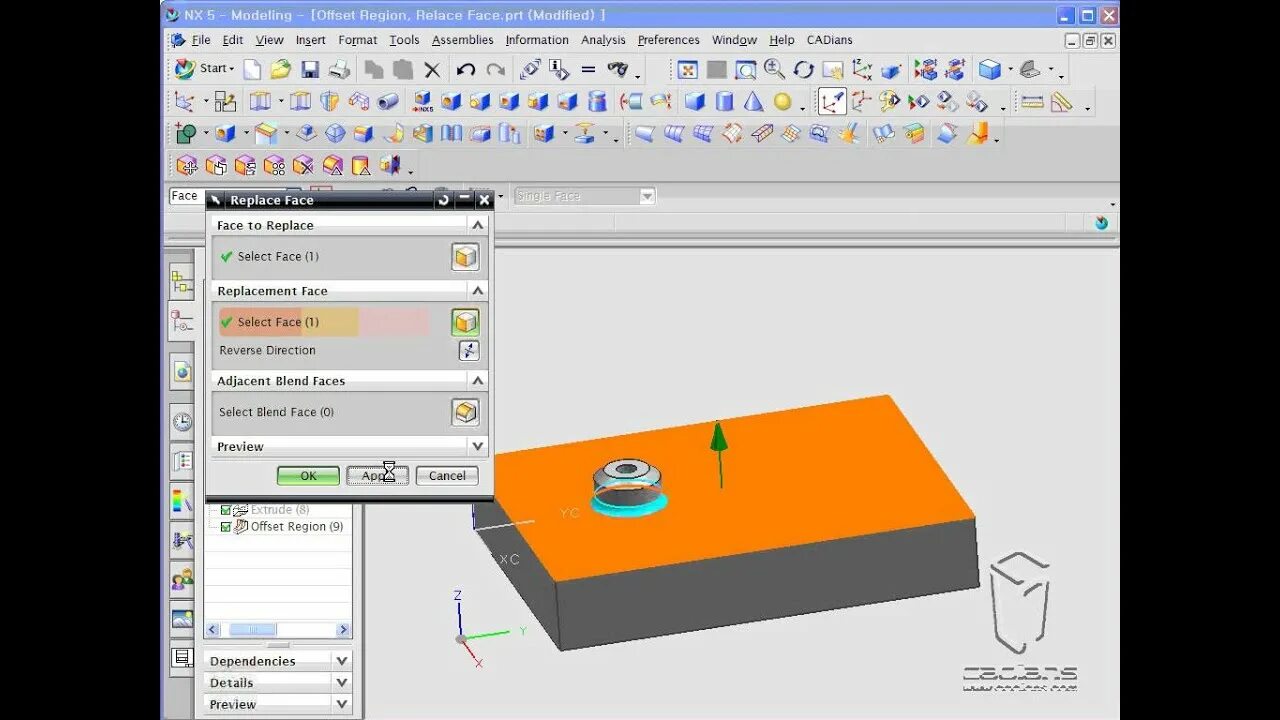Click the Select Blend Face icon

[x=465, y=412]
